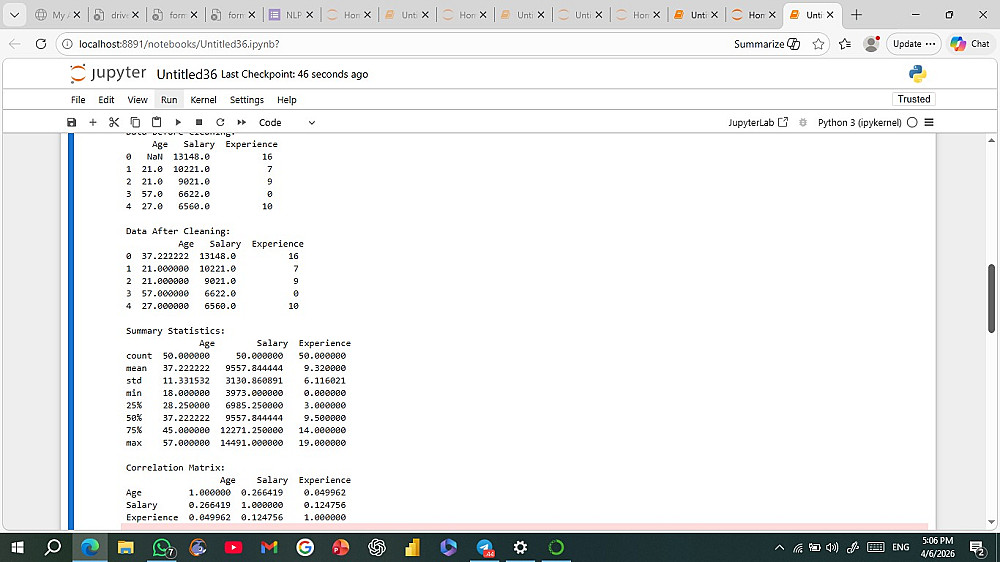The width and height of the screenshot is (1000, 562).
Task: Run the selected cell
Action: 178,122
